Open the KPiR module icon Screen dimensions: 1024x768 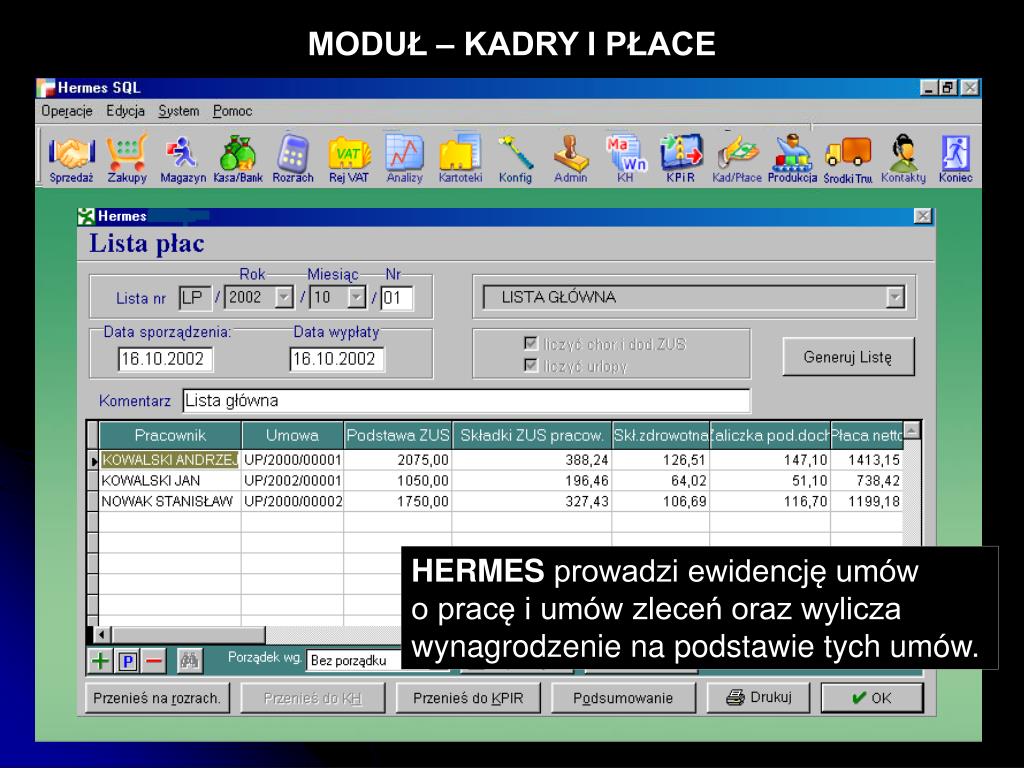(680, 159)
